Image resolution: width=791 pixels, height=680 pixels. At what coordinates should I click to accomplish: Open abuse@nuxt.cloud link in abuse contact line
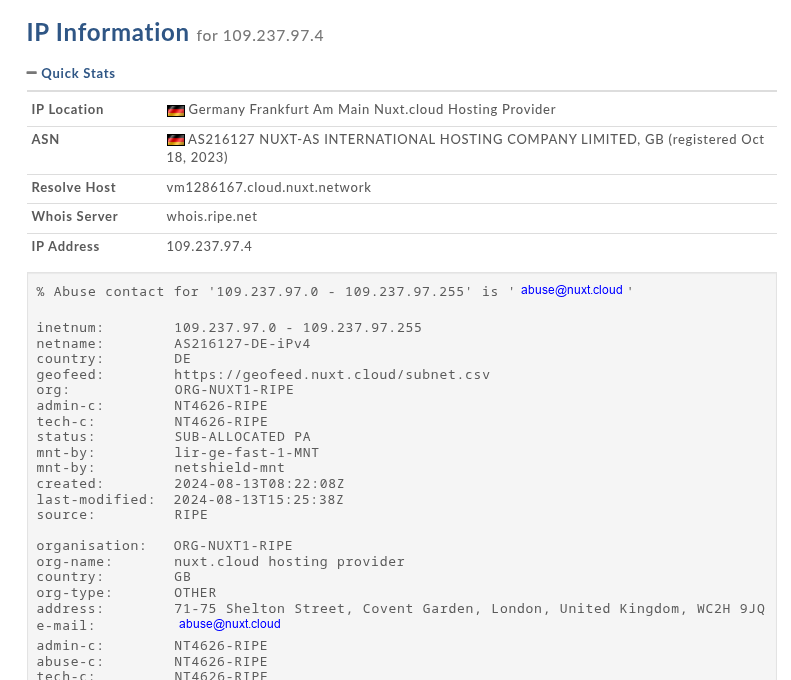[572, 290]
